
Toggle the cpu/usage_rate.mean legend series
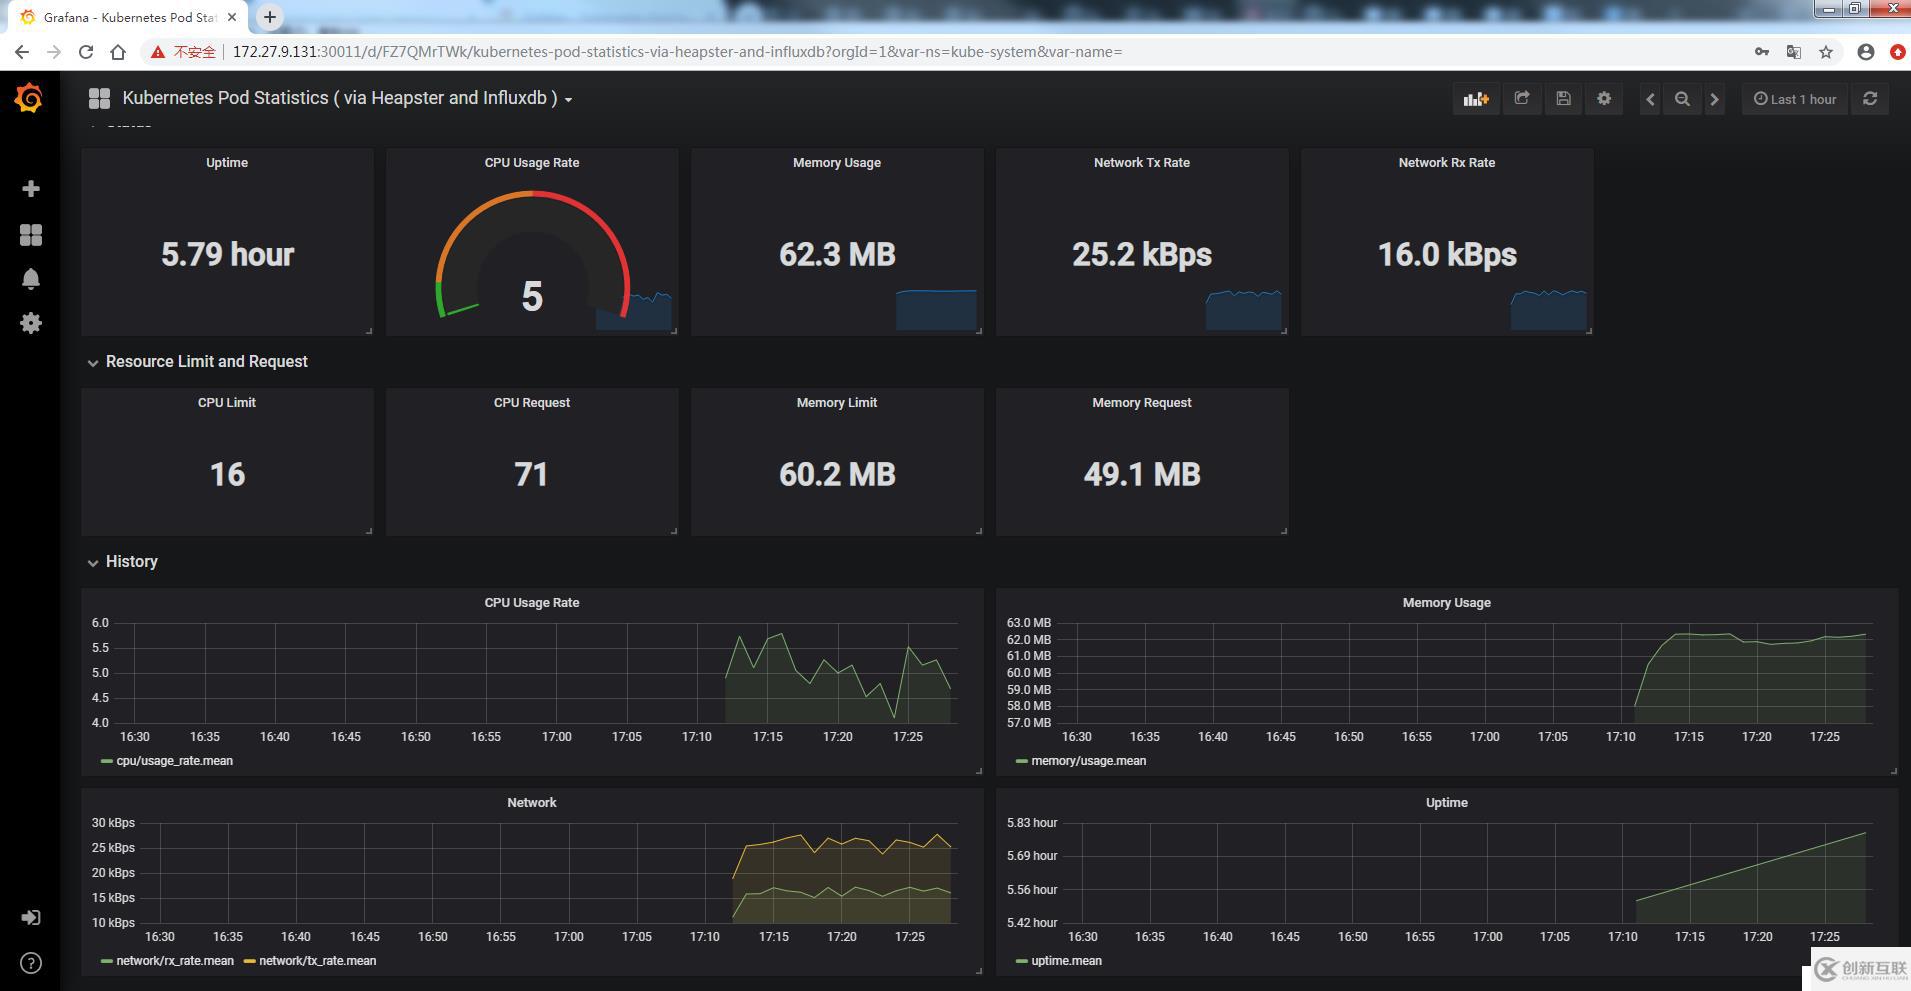(x=174, y=761)
